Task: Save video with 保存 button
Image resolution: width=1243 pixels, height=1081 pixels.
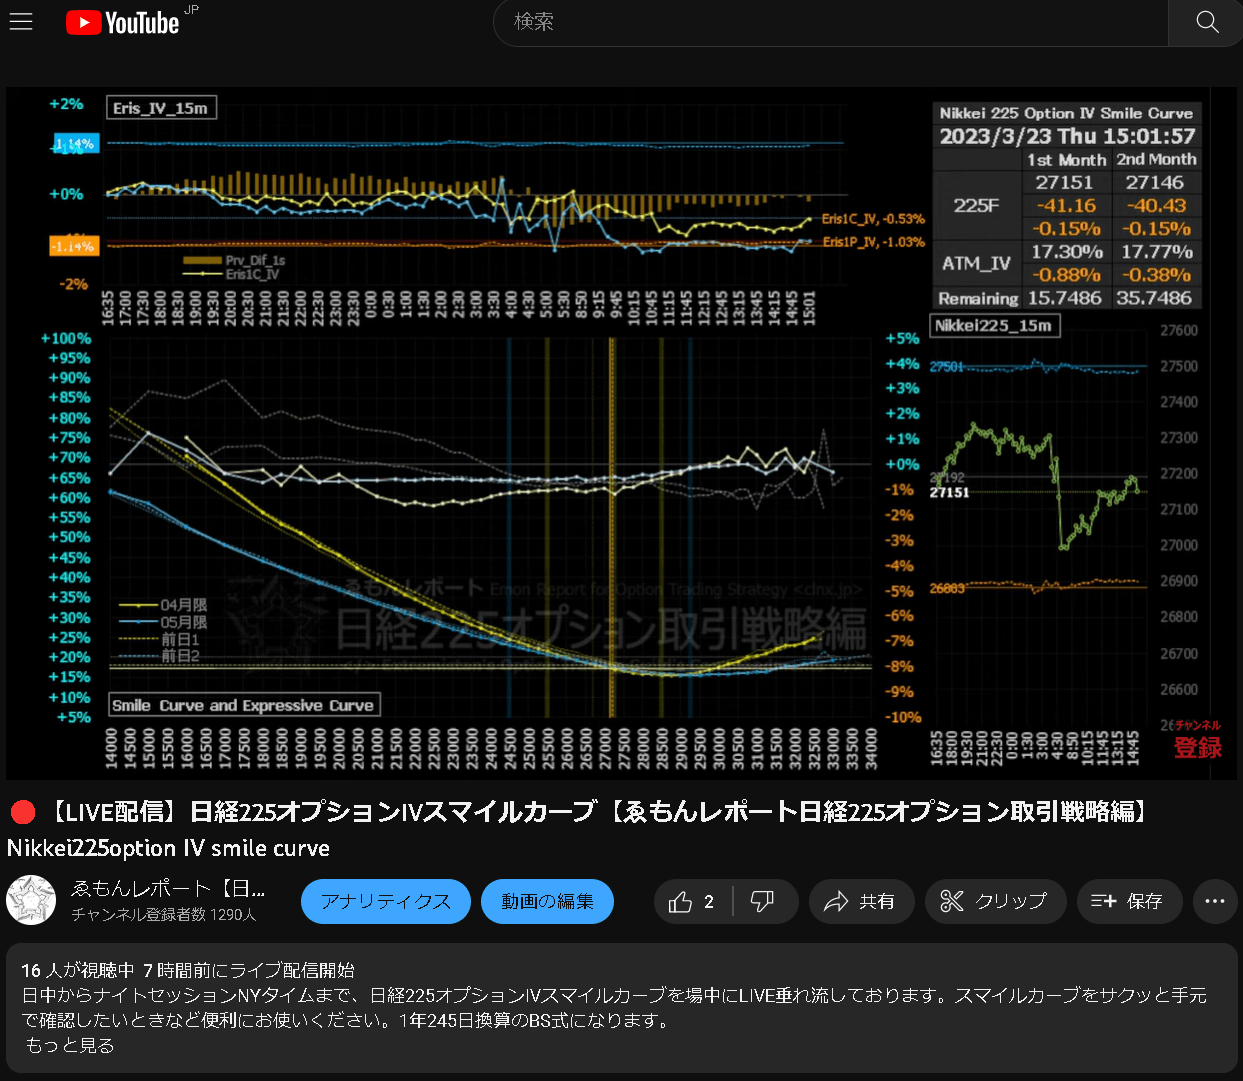Action: tap(1129, 902)
